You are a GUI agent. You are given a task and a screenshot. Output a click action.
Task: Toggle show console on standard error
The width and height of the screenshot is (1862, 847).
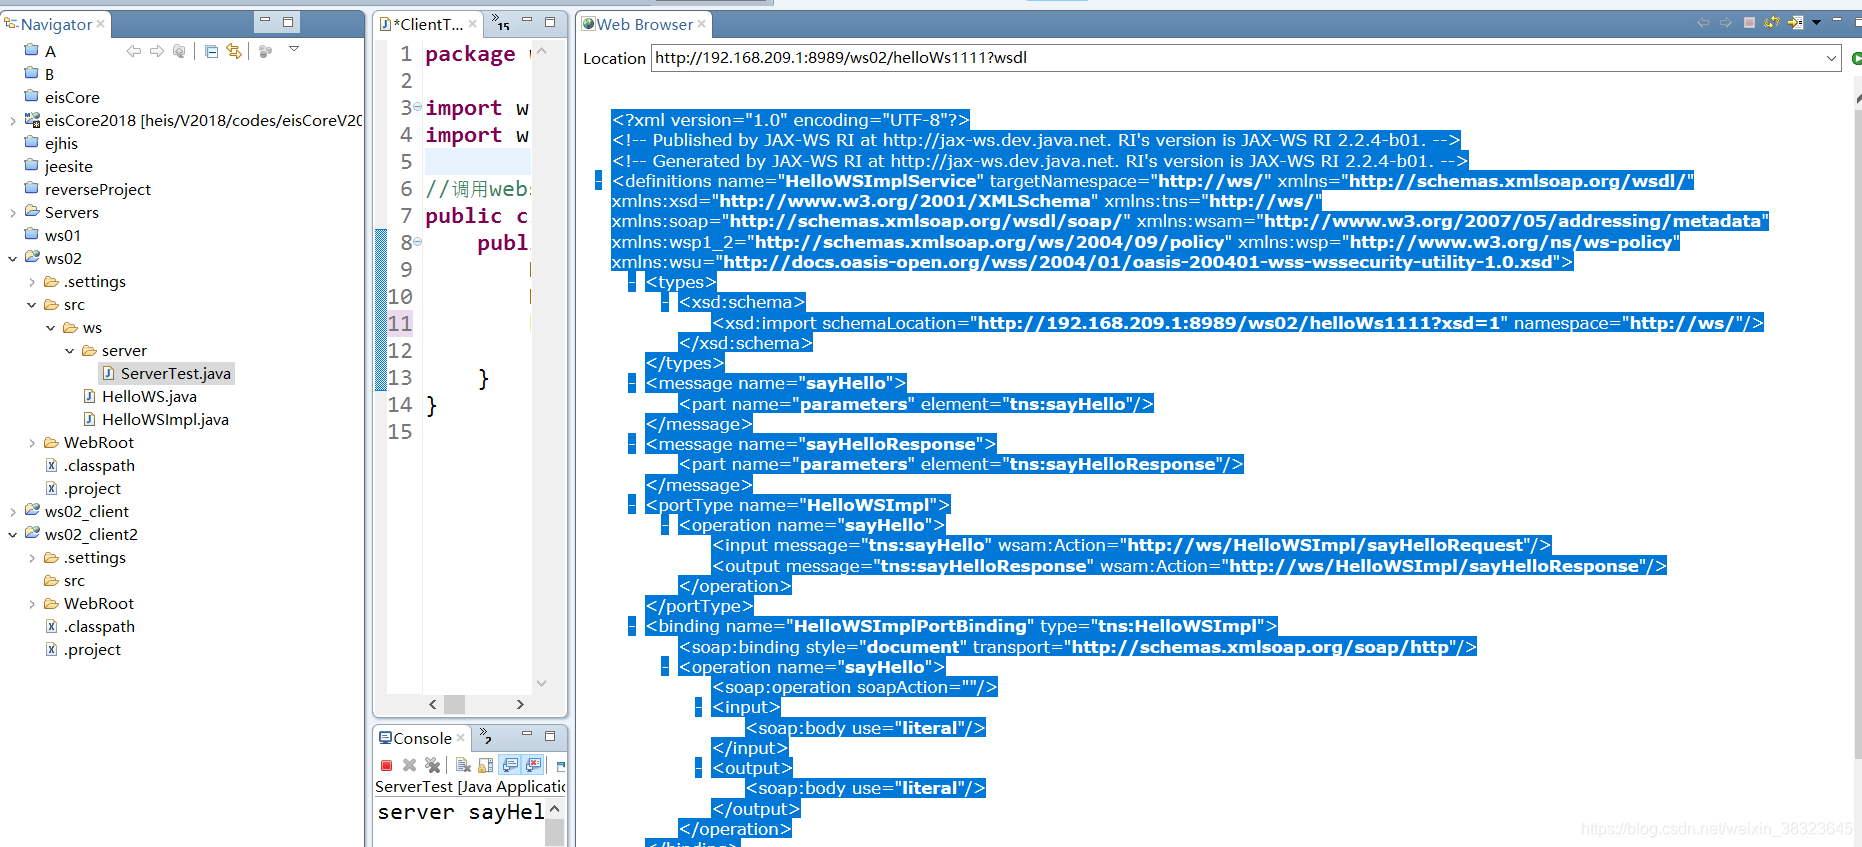point(534,765)
